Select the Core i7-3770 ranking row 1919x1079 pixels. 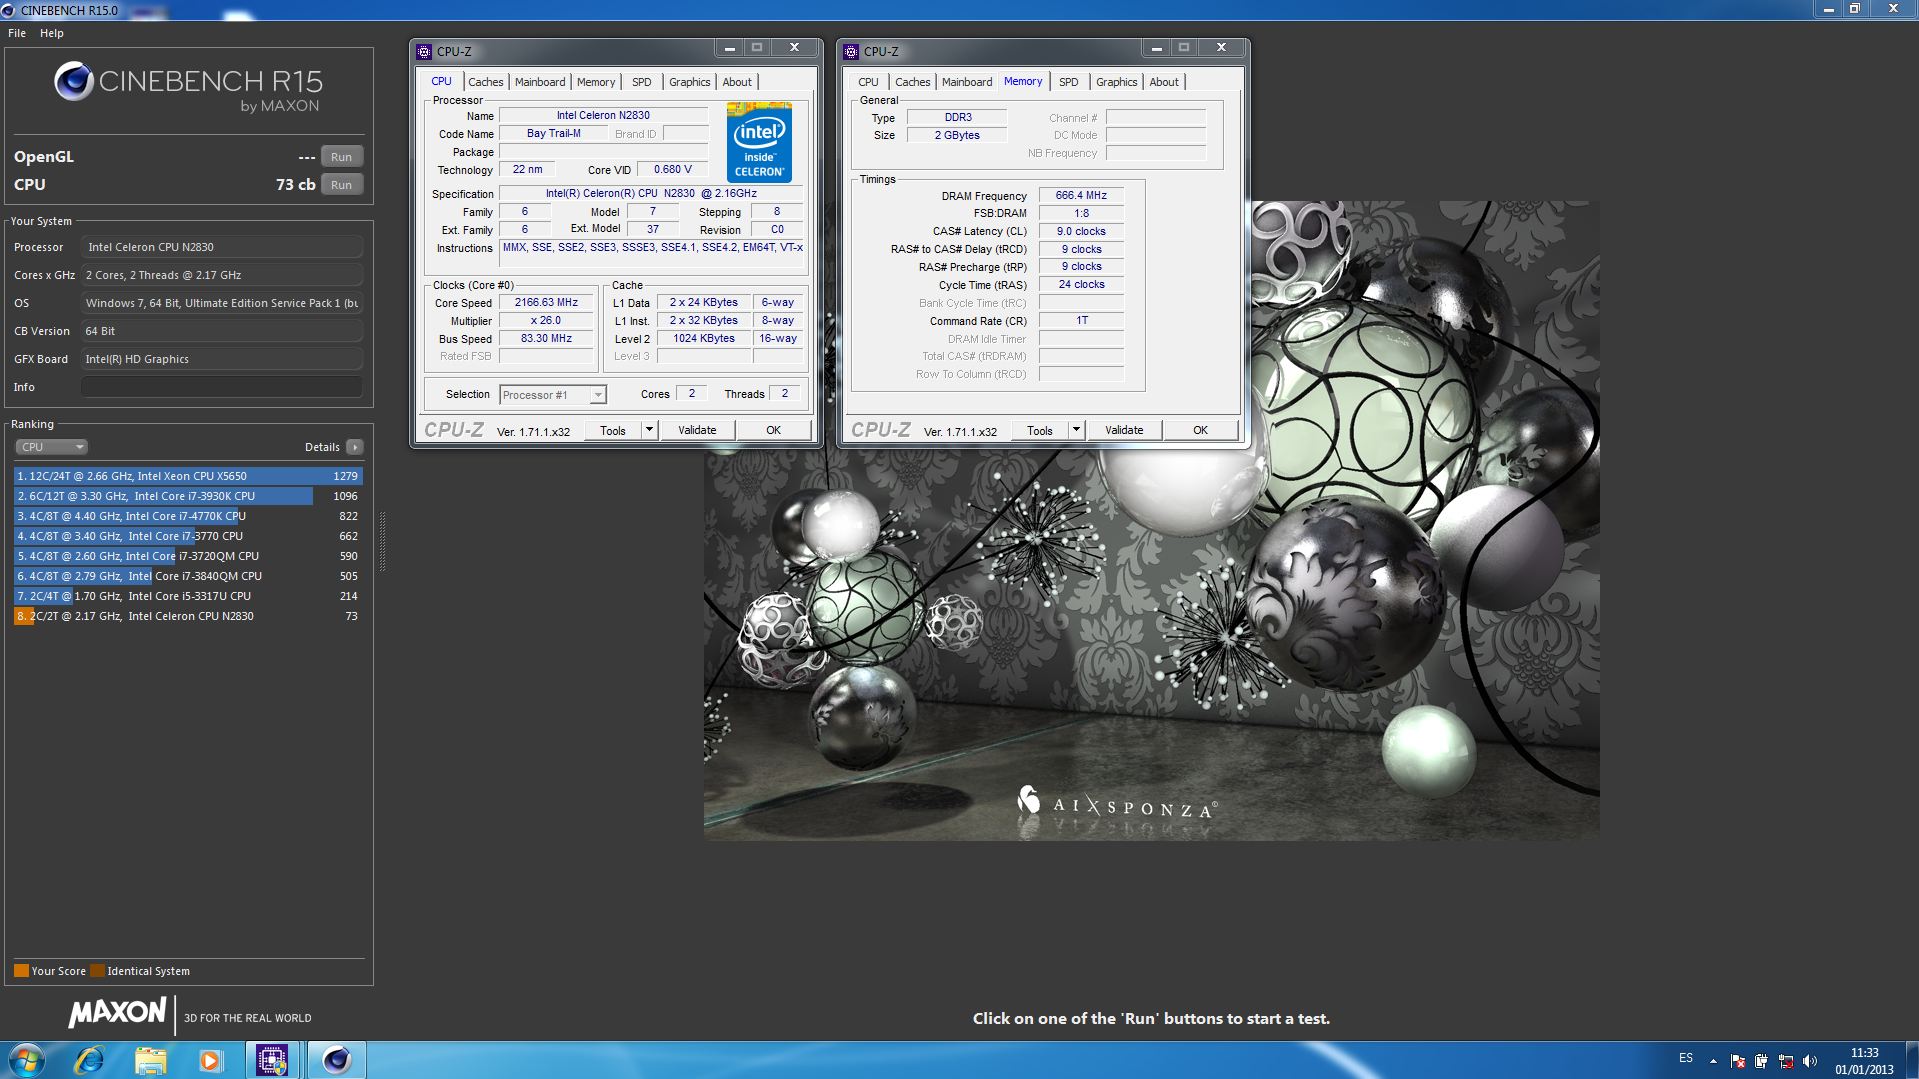(x=188, y=536)
